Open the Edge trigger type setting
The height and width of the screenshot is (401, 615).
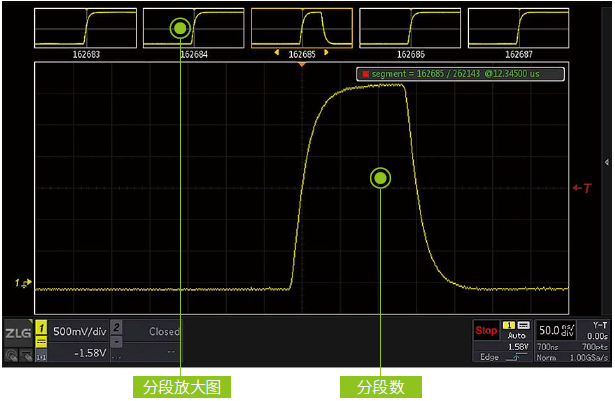tap(493, 357)
